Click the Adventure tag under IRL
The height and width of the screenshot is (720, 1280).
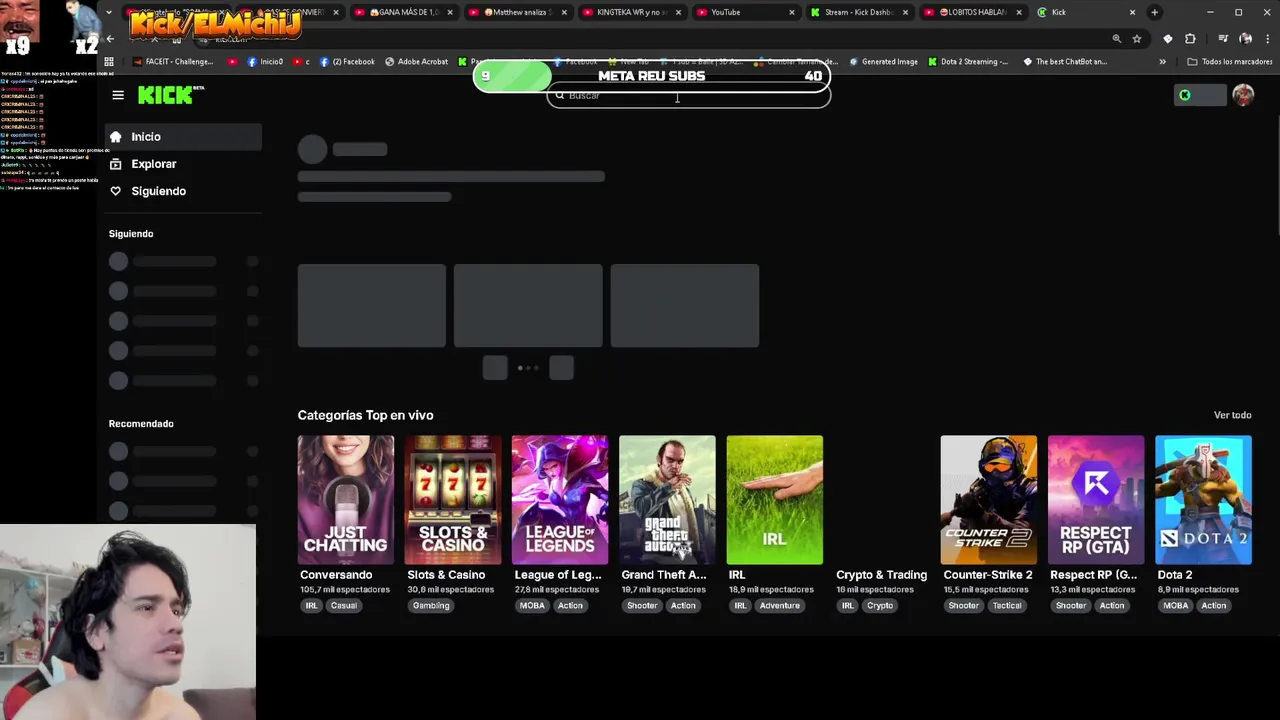pyautogui.click(x=780, y=606)
